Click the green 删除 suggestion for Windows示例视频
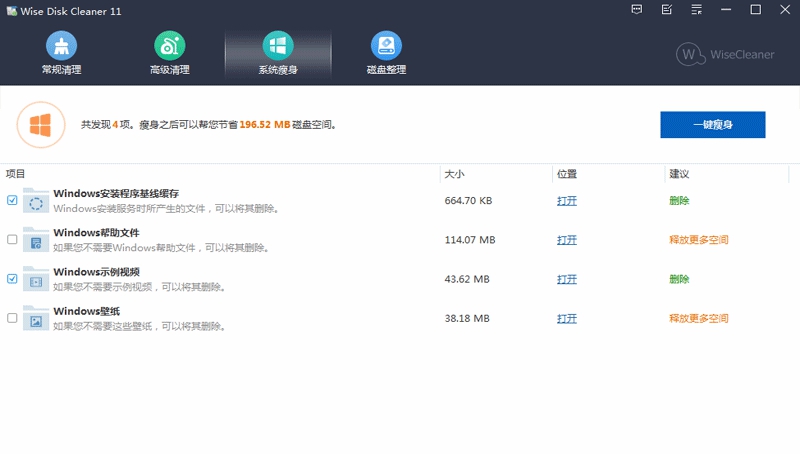This screenshot has width=800, height=454. pos(679,279)
